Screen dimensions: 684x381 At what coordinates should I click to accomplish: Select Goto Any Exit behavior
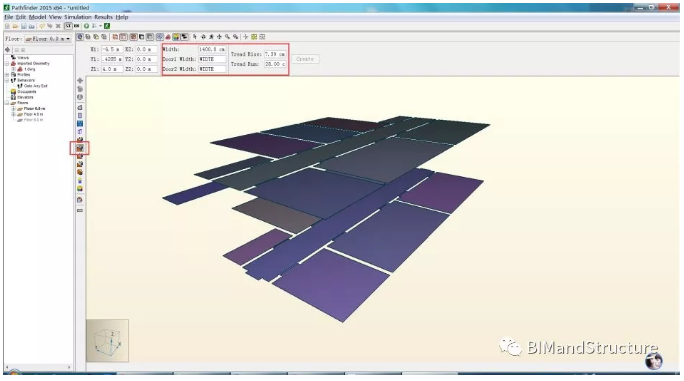tap(35, 86)
